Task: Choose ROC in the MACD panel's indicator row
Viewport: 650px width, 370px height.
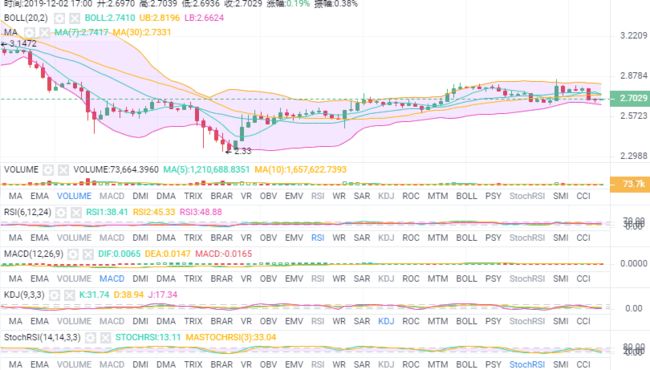Action: (411, 279)
